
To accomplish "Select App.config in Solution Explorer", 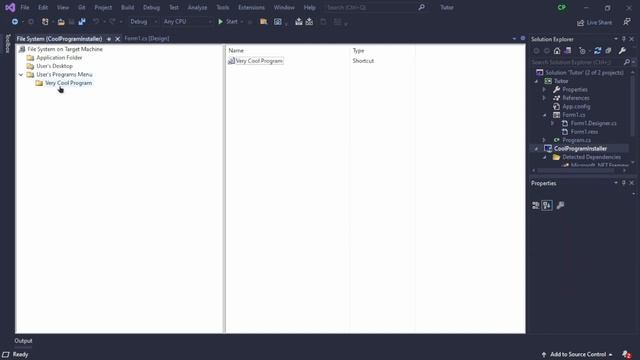I will coord(576,107).
